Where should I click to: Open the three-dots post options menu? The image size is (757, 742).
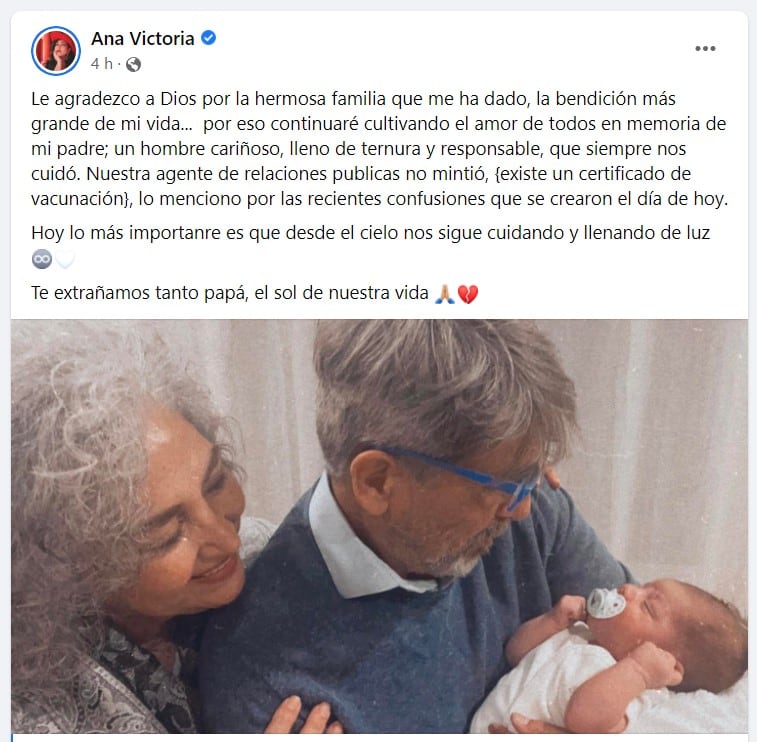(x=705, y=48)
